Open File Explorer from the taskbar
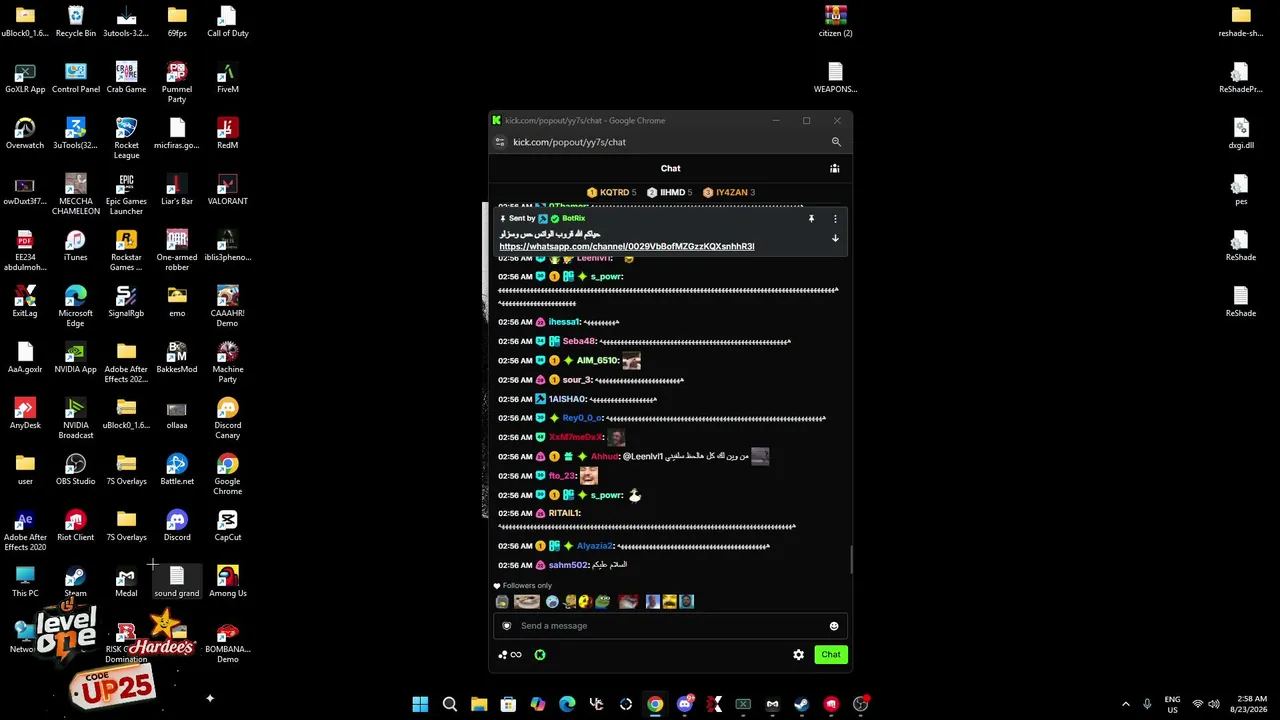 [479, 704]
